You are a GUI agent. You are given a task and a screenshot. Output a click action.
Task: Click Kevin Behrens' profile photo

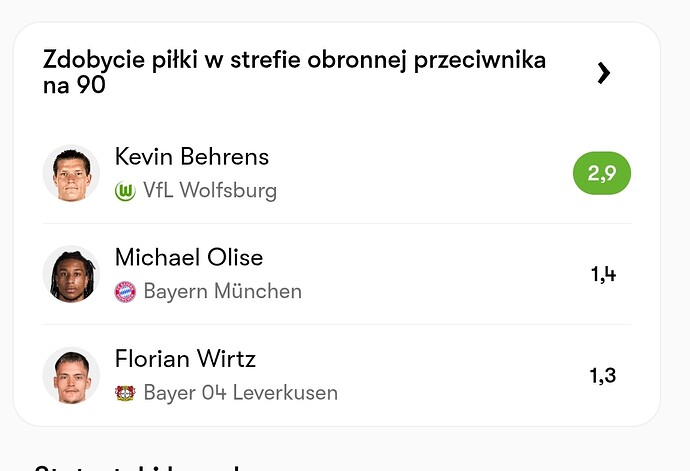click(71, 173)
